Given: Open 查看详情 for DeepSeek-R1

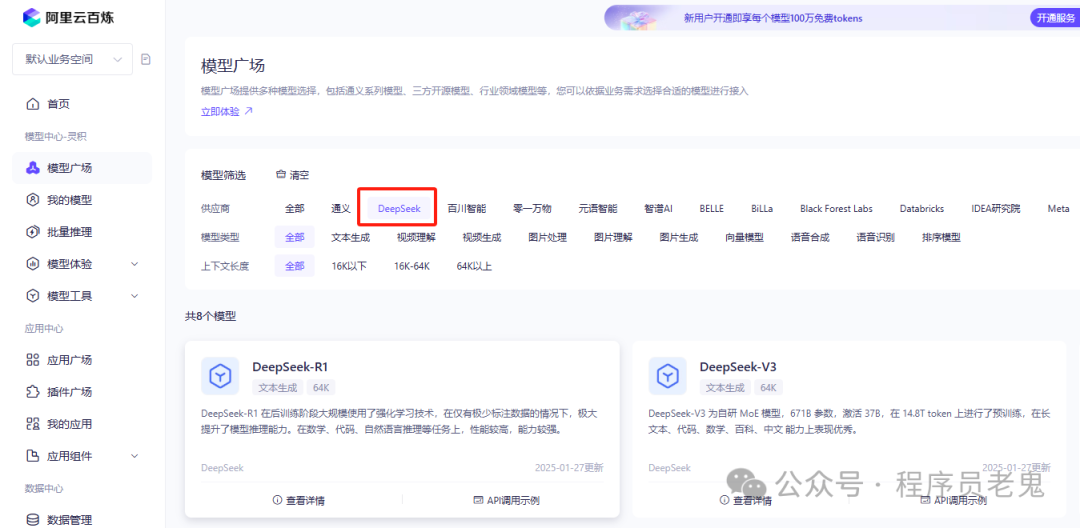Looking at the screenshot, I should 299,500.
